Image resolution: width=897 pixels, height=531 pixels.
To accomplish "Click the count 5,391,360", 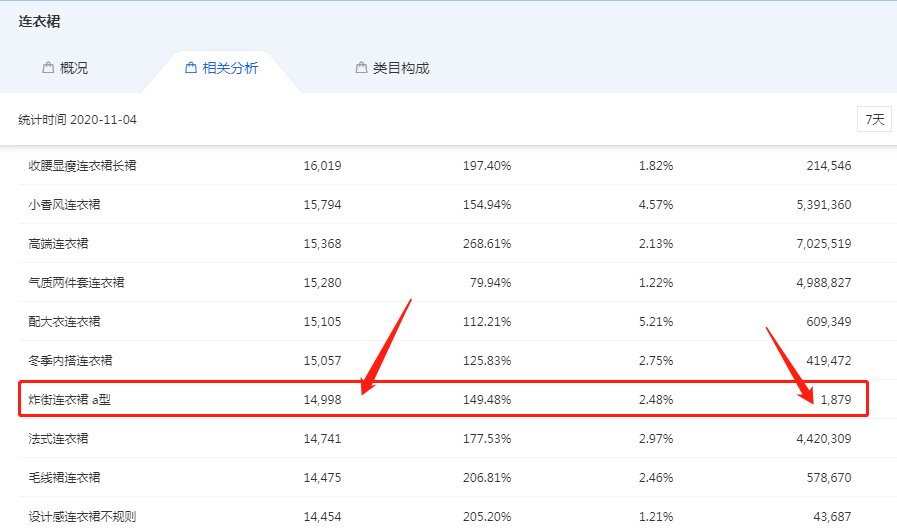I will tap(824, 205).
